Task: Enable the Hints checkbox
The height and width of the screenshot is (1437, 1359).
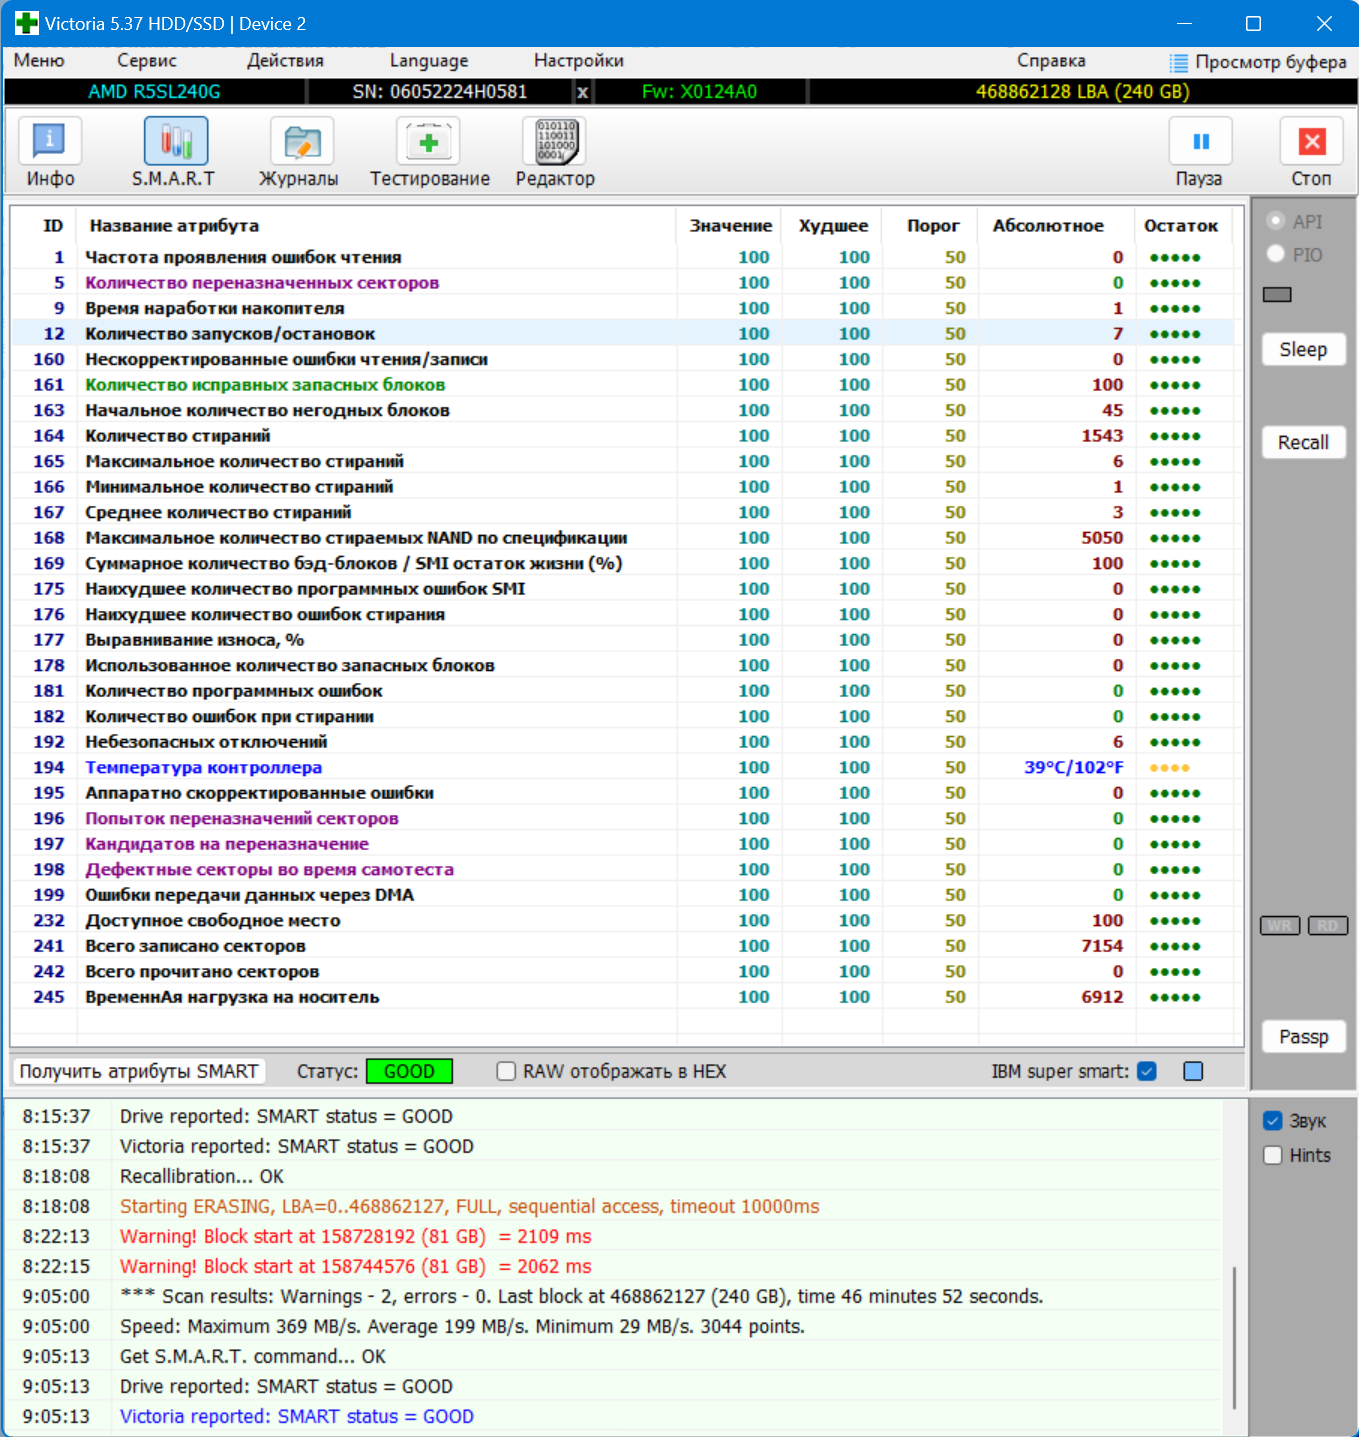Action: [x=1273, y=1155]
